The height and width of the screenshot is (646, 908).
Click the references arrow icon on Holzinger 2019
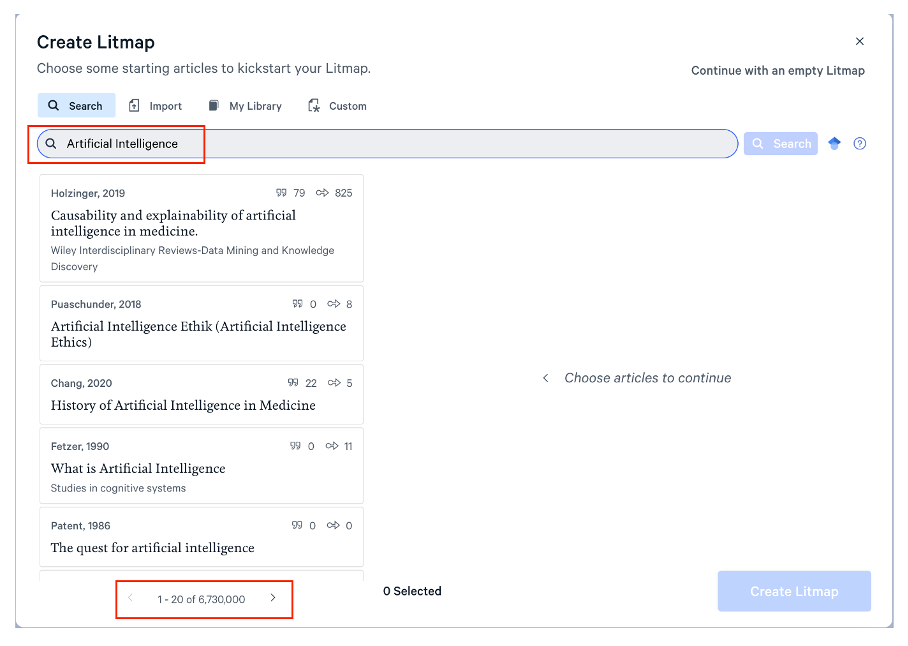click(323, 193)
